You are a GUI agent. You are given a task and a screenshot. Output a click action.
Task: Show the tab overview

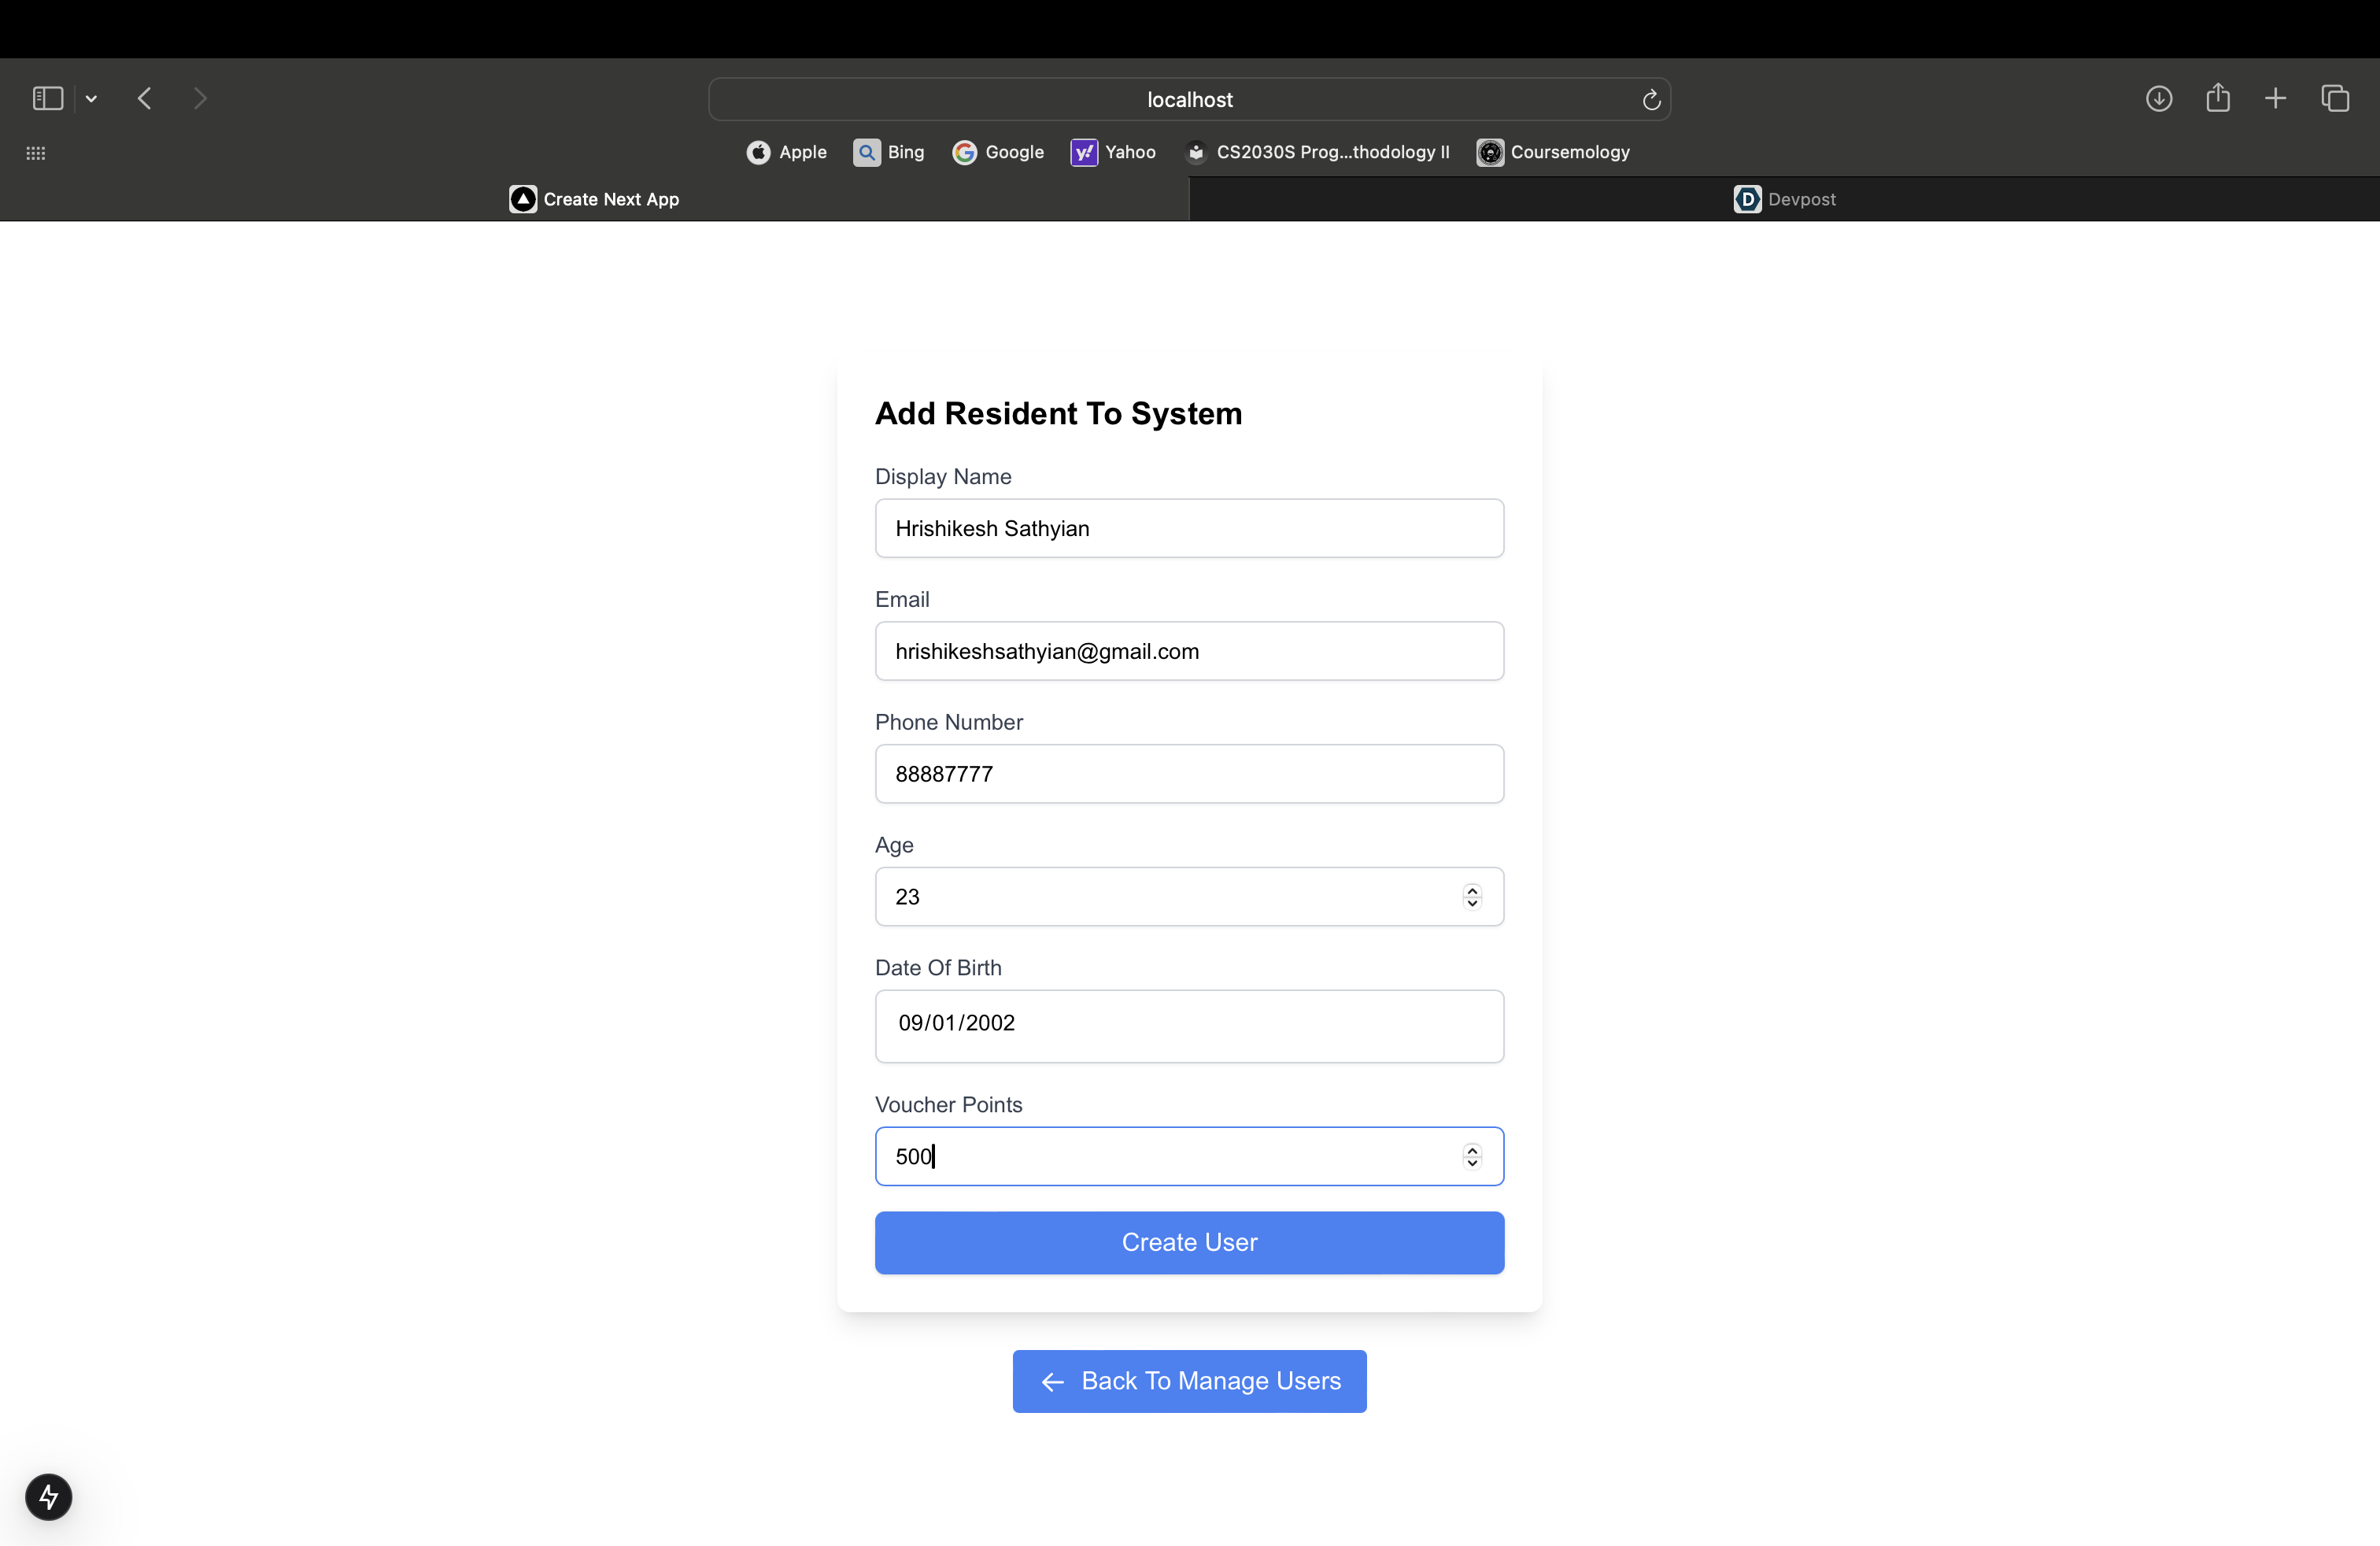point(2335,98)
